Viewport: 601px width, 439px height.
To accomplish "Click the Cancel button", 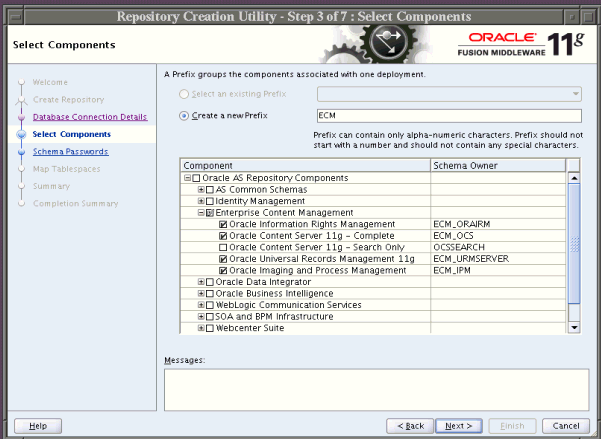I will (x=566, y=426).
